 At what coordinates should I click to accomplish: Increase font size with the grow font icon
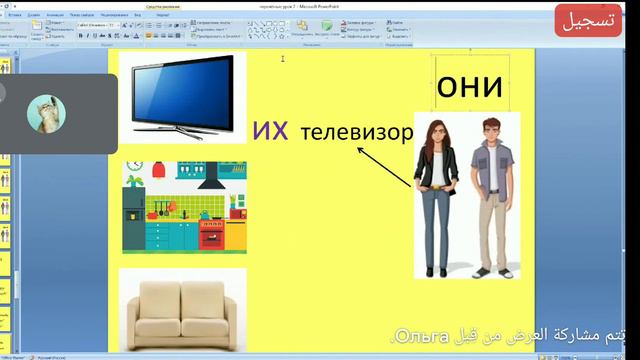point(124,25)
